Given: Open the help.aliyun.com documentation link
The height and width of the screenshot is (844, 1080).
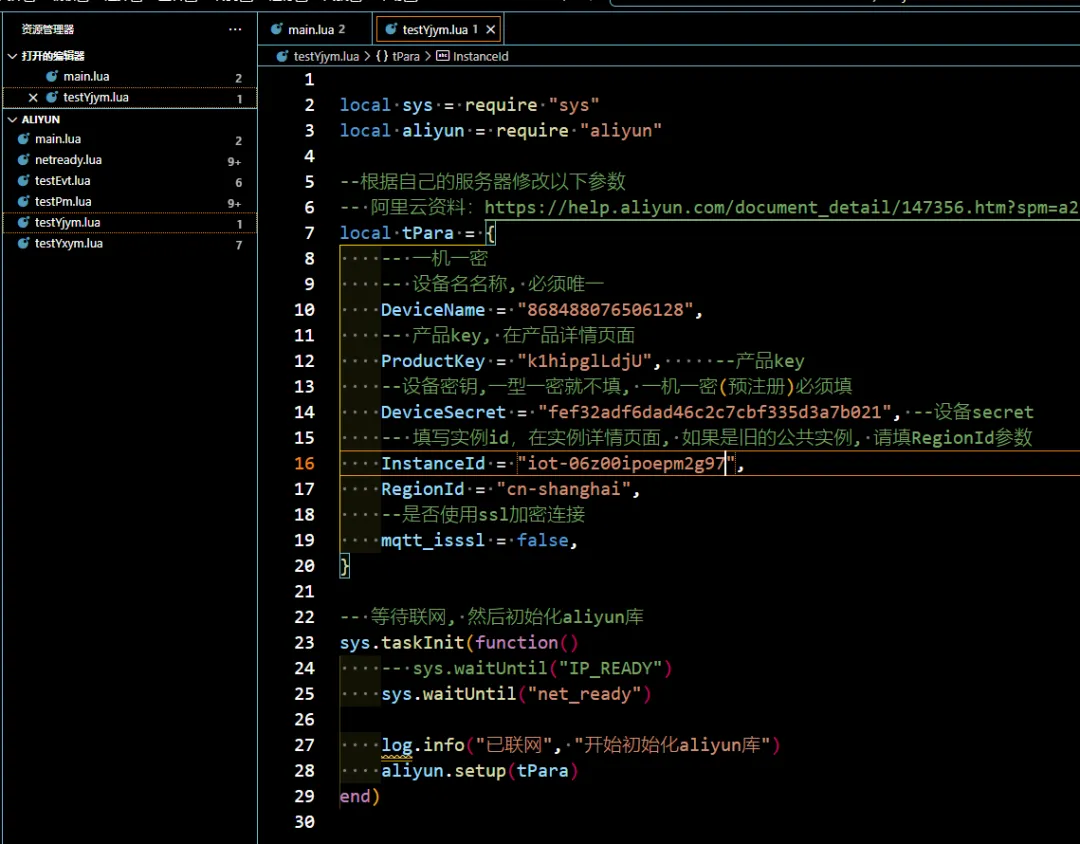Looking at the screenshot, I should (781, 207).
